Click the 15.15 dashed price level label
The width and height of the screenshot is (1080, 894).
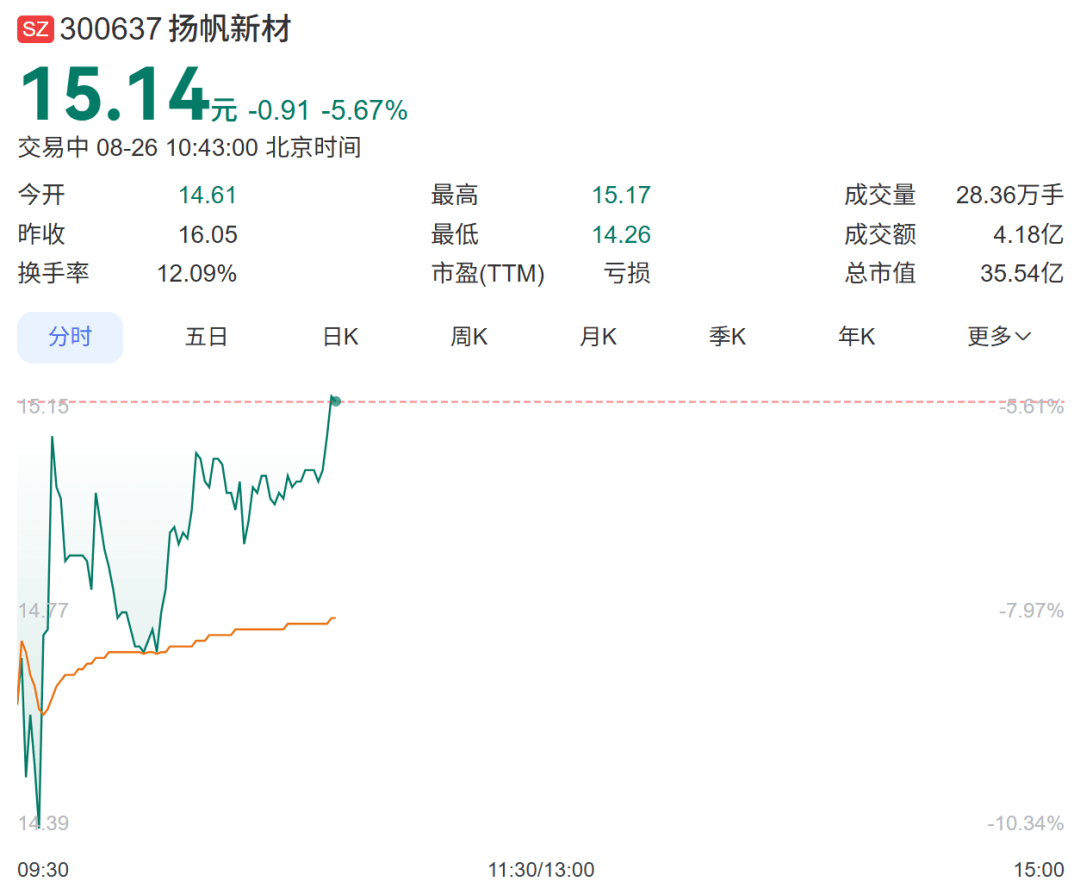pos(44,406)
